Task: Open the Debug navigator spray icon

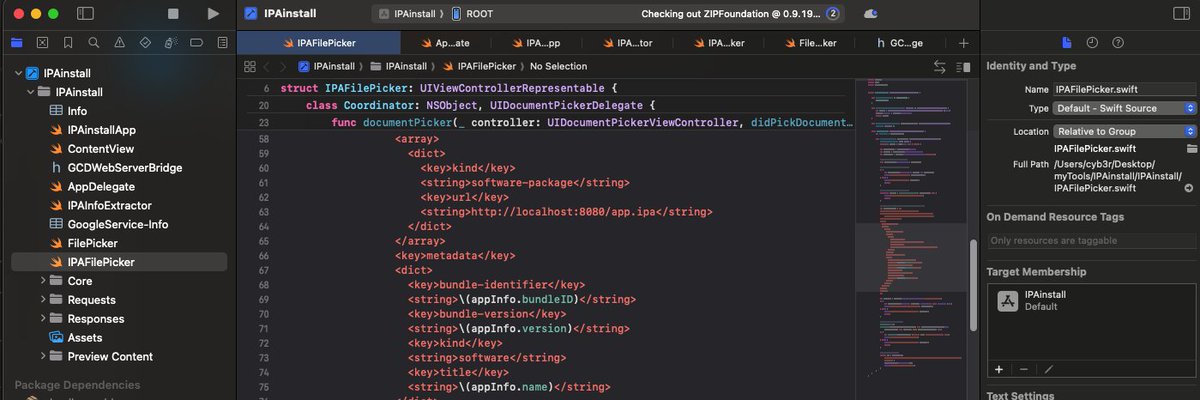Action: point(171,43)
